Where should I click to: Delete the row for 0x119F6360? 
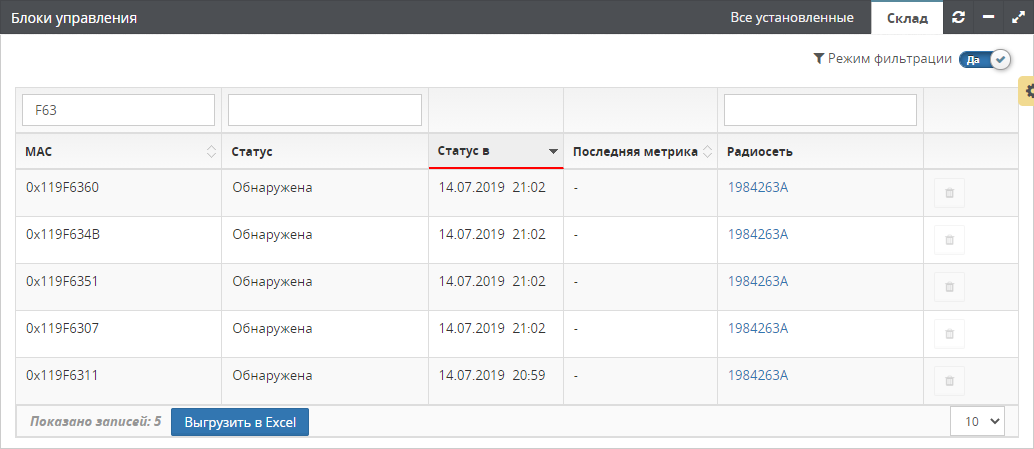pos(949,193)
